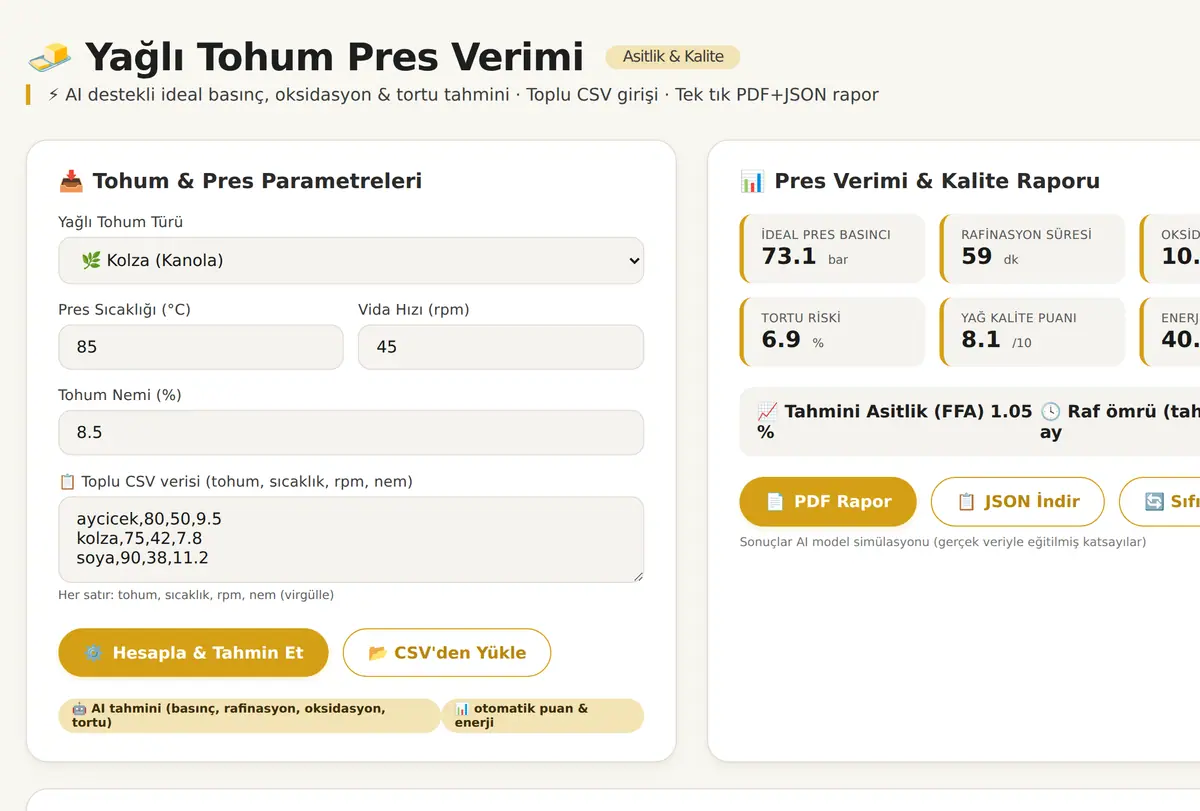1200x811 pixels.
Task: Focus the Vida Hızı rpm field
Action: (x=501, y=347)
